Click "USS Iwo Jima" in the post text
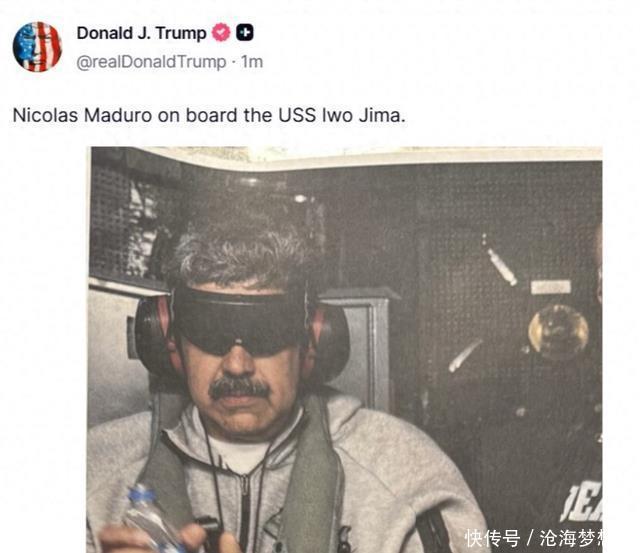 pos(342,115)
